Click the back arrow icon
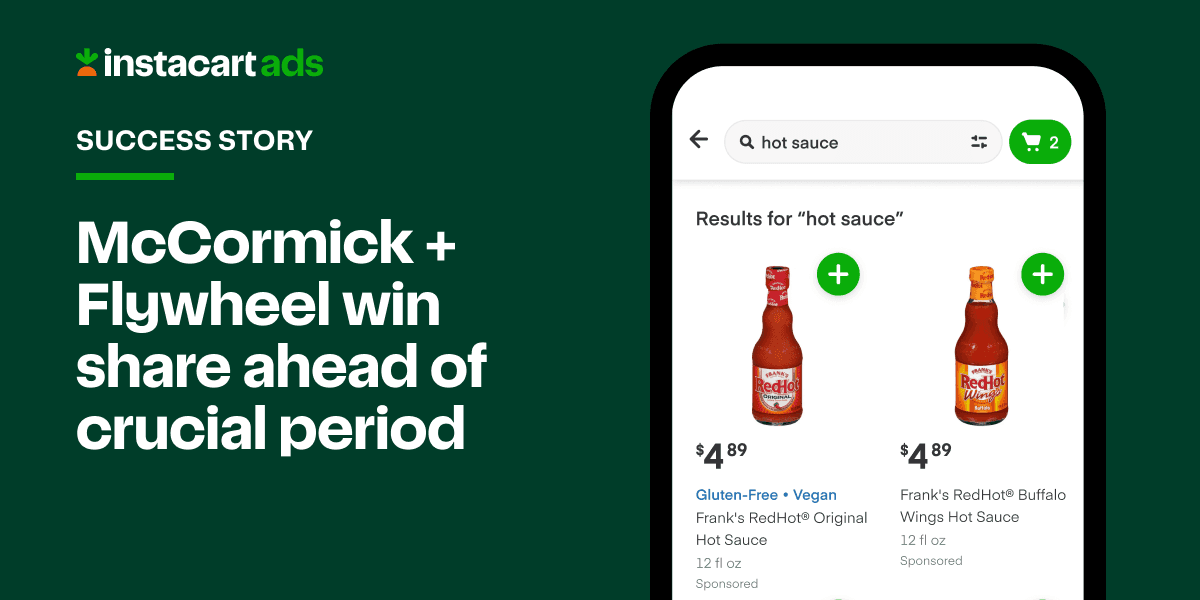Image resolution: width=1200 pixels, height=600 pixels. pyautogui.click(x=699, y=140)
